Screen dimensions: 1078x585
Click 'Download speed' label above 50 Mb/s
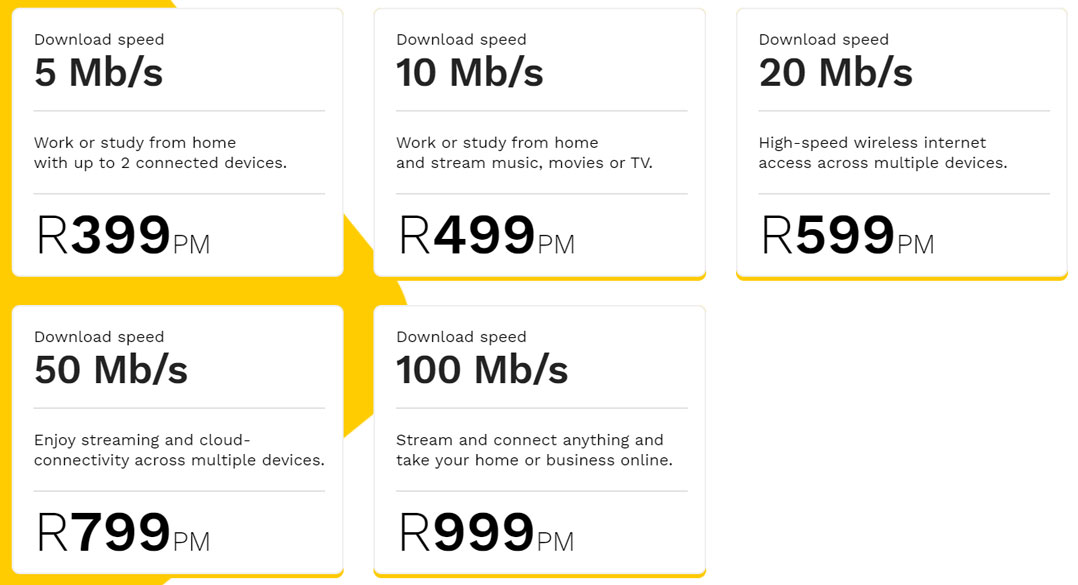(x=99, y=337)
